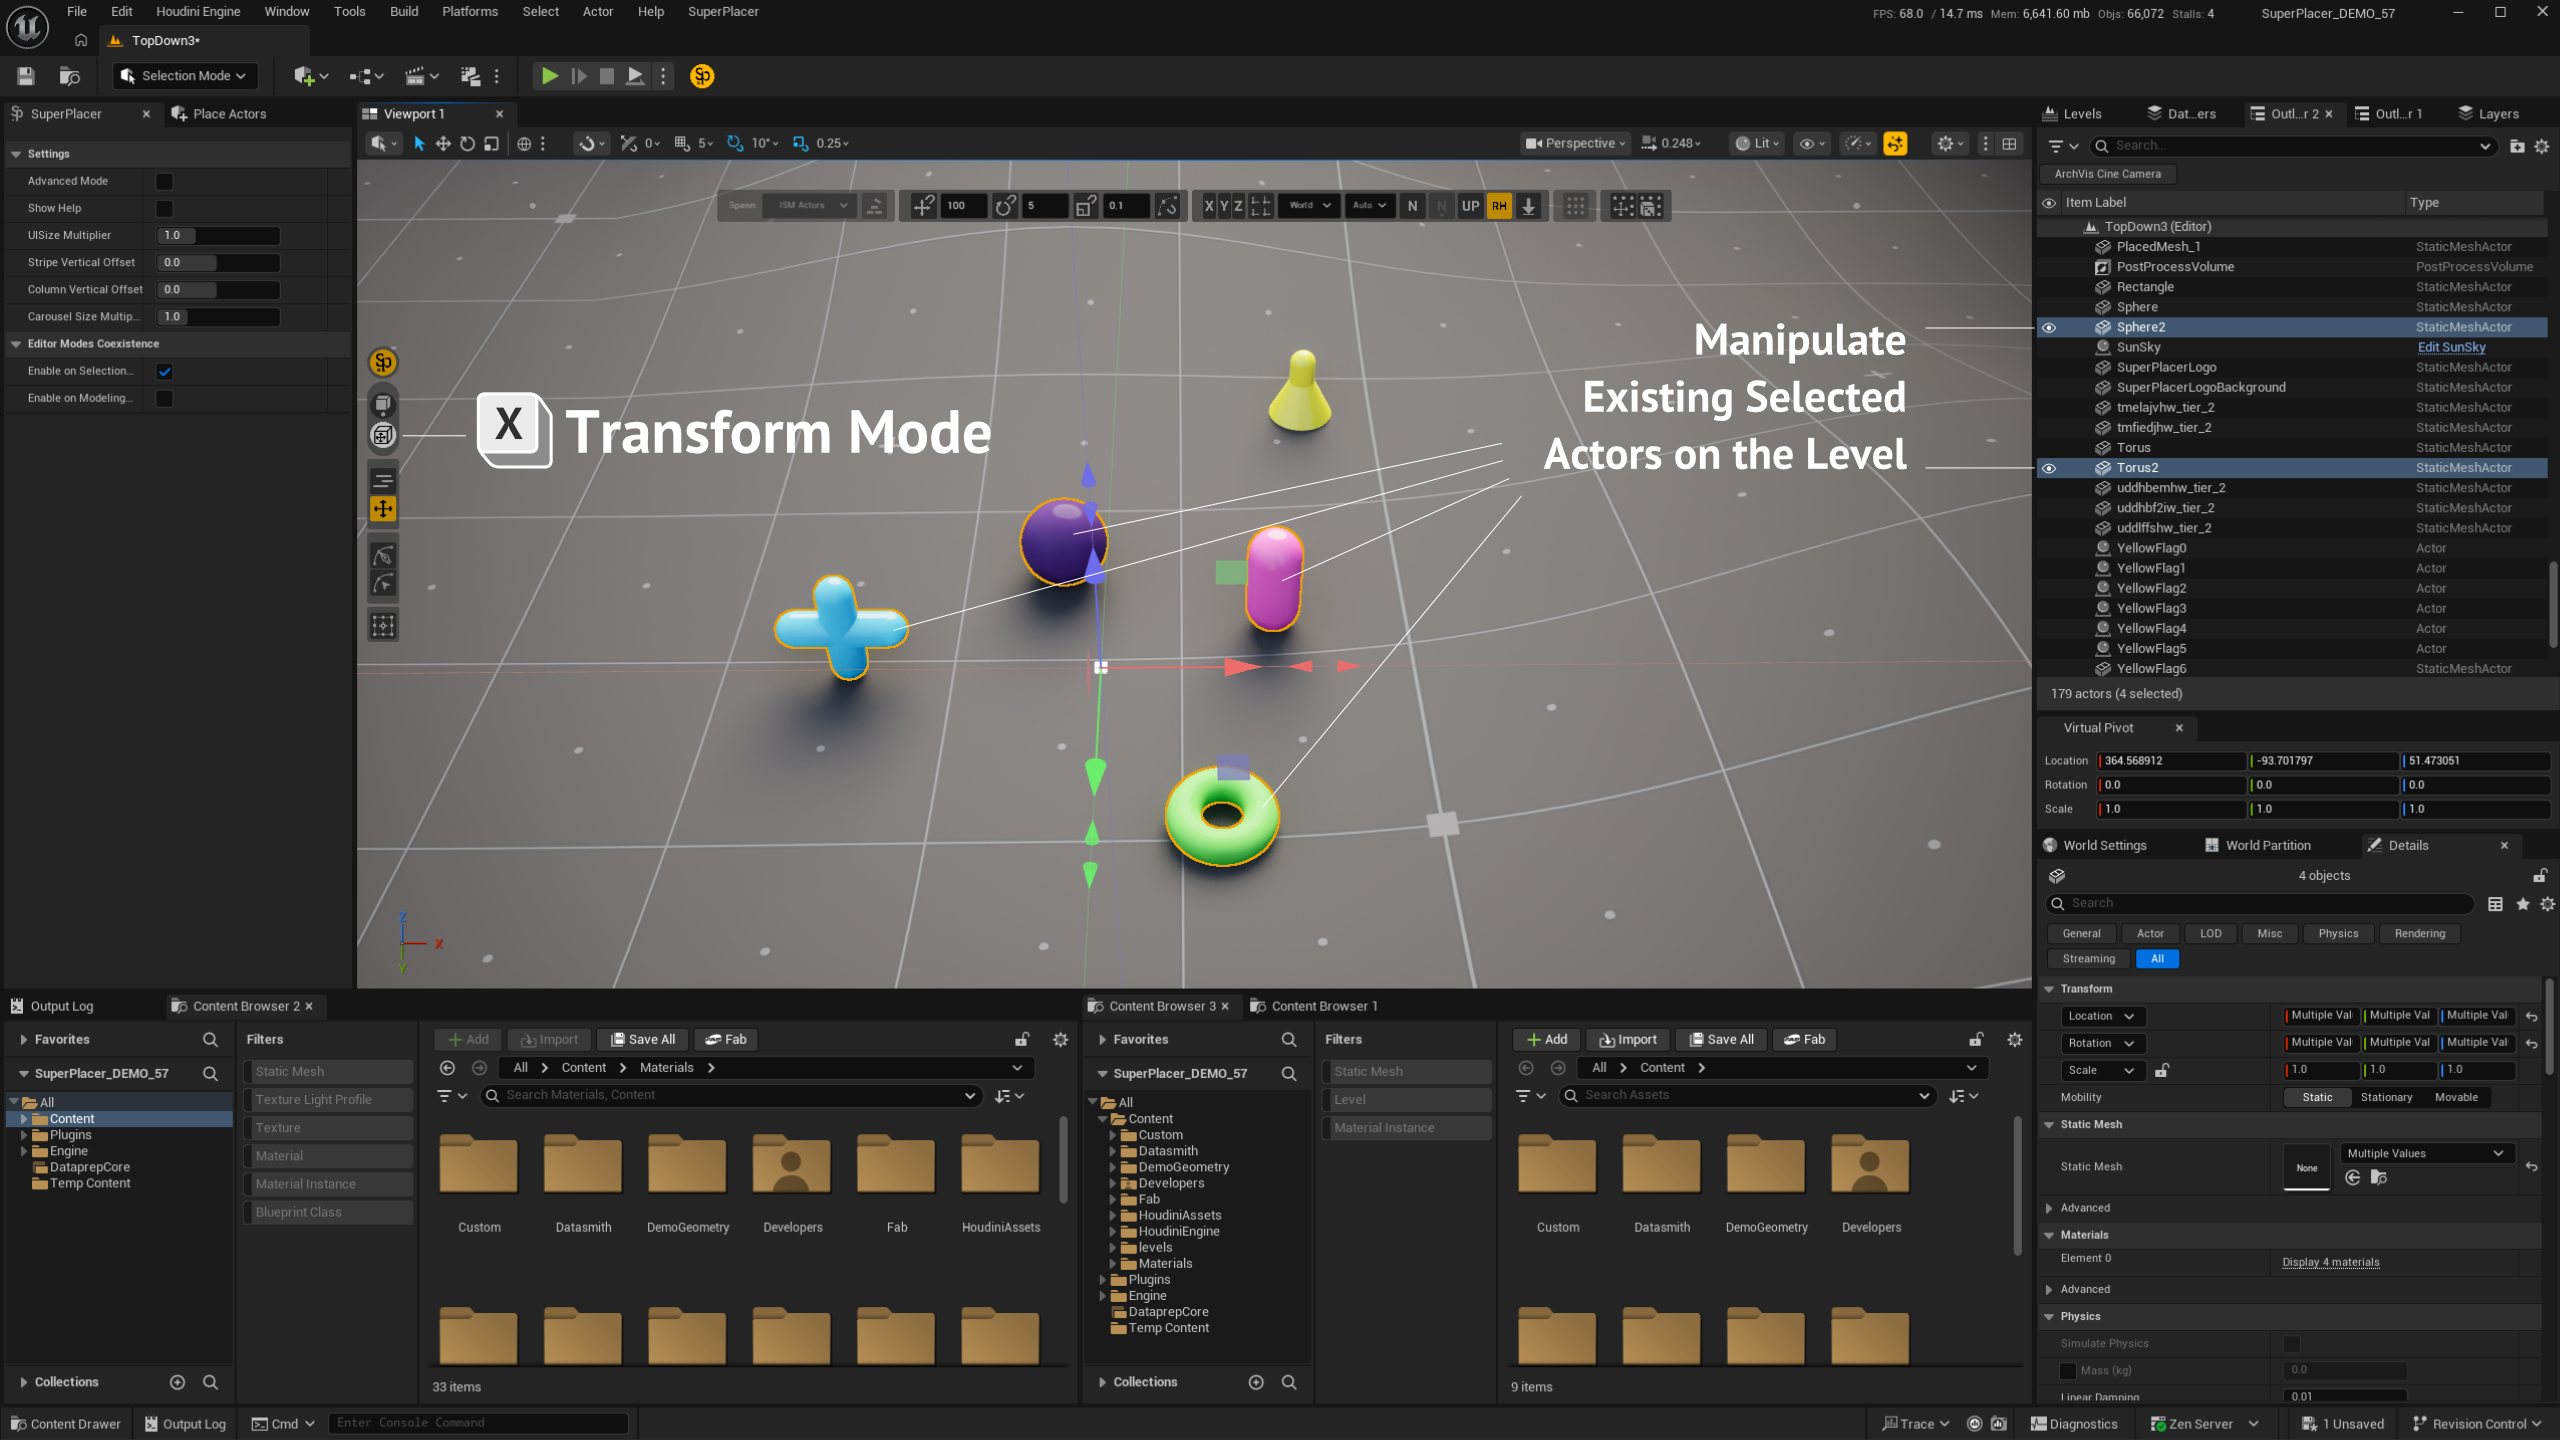2560x1440 pixels.
Task: Toggle visibility eye of Sphere2 row
Action: 2049,327
